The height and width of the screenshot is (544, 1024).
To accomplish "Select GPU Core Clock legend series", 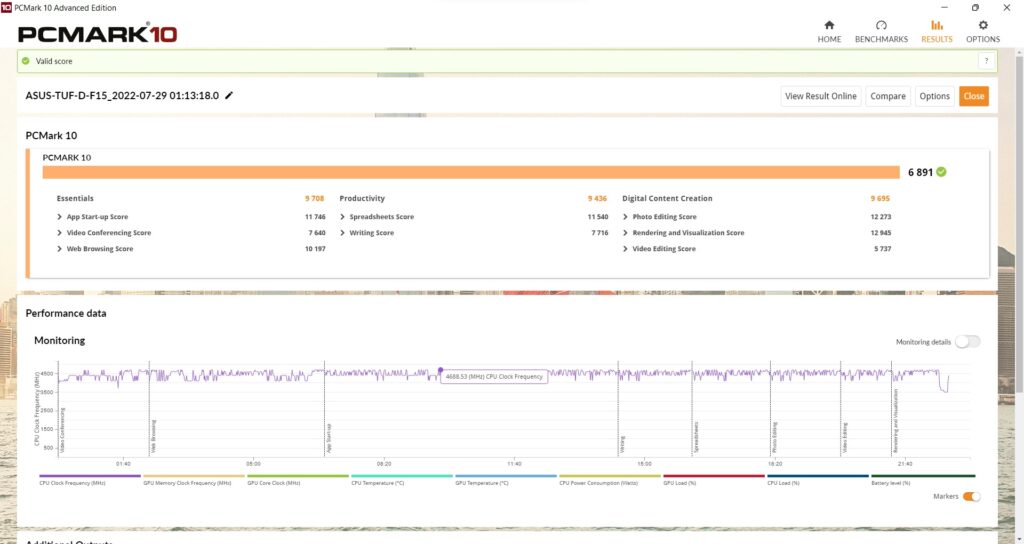I will [x=297, y=480].
